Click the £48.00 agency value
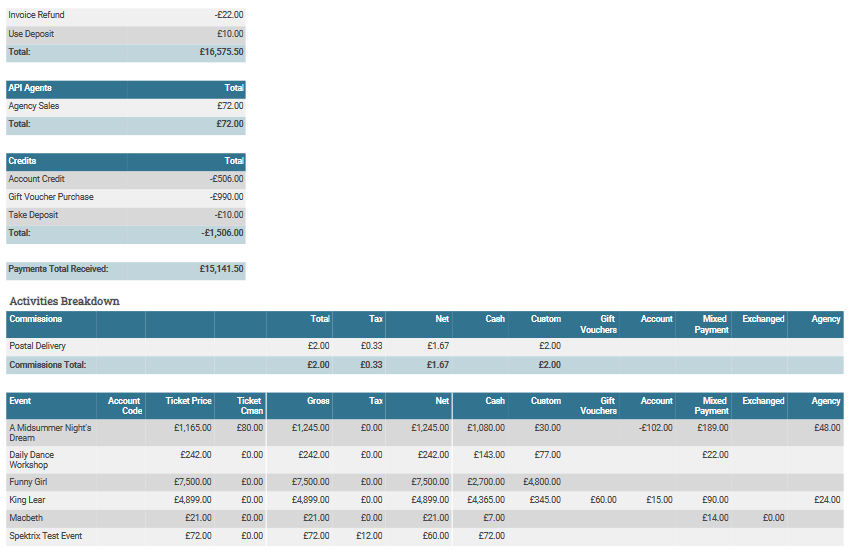This screenshot has height=556, width=868. pos(827,428)
